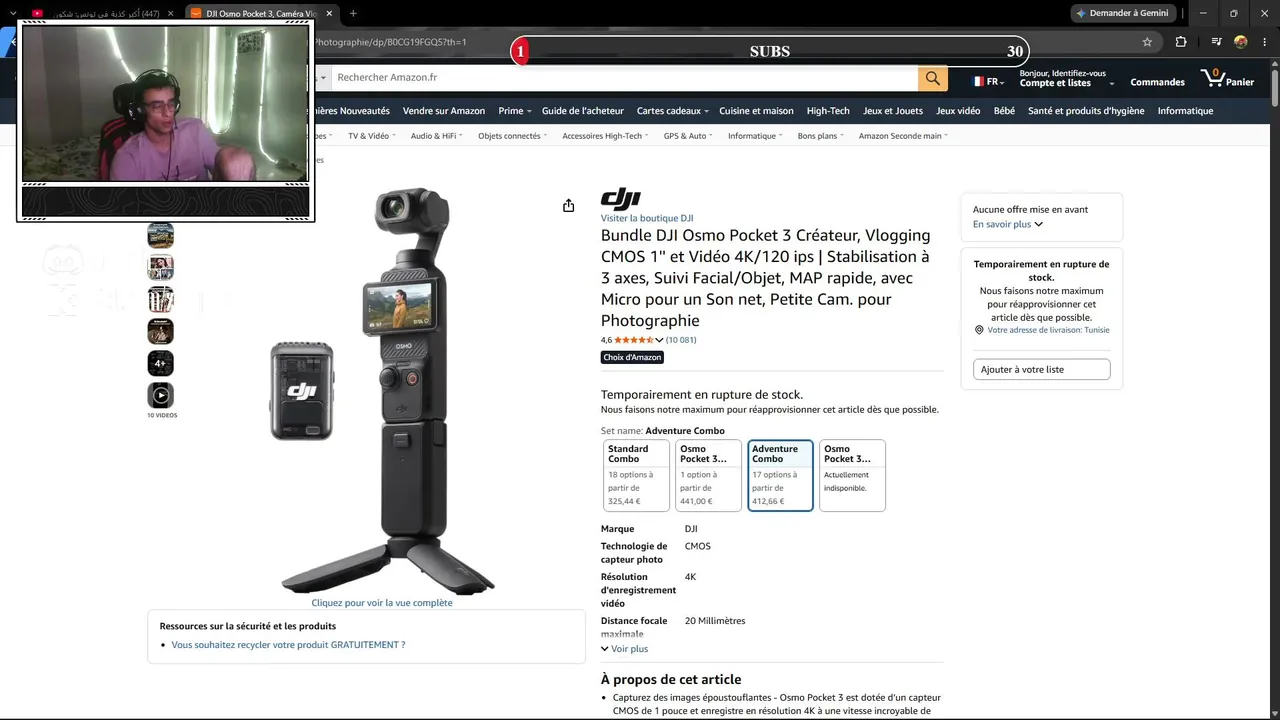Expand the Cartes cadeaux menu
The width and height of the screenshot is (1280, 720).
click(x=672, y=111)
